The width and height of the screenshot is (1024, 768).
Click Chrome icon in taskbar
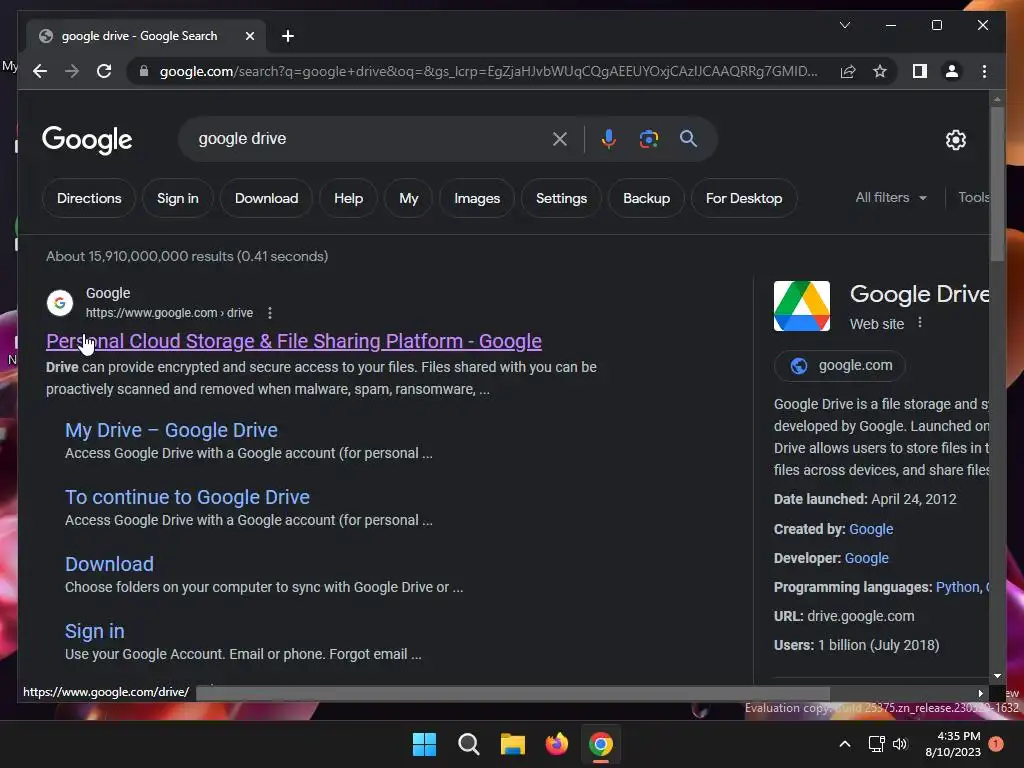click(x=601, y=744)
